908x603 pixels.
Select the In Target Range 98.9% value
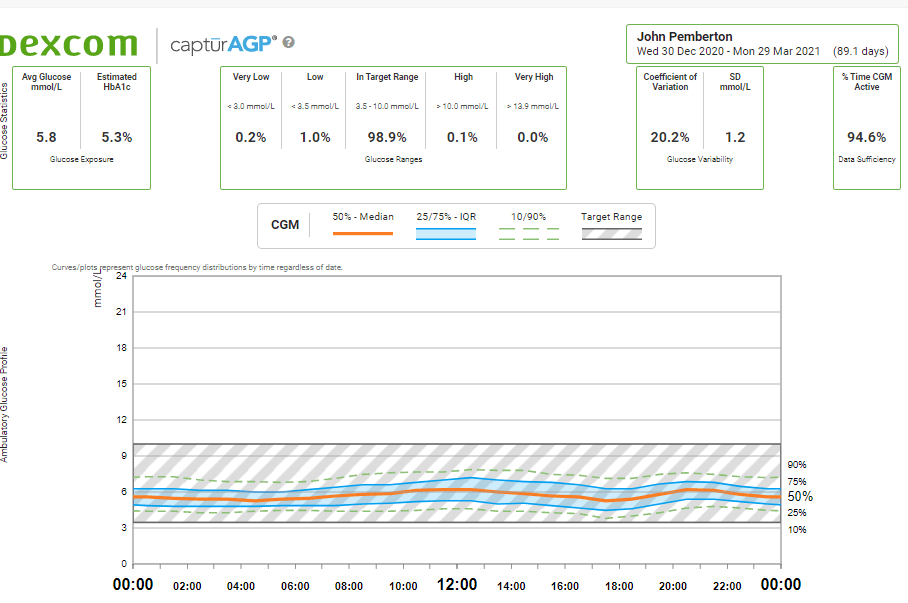coord(387,138)
